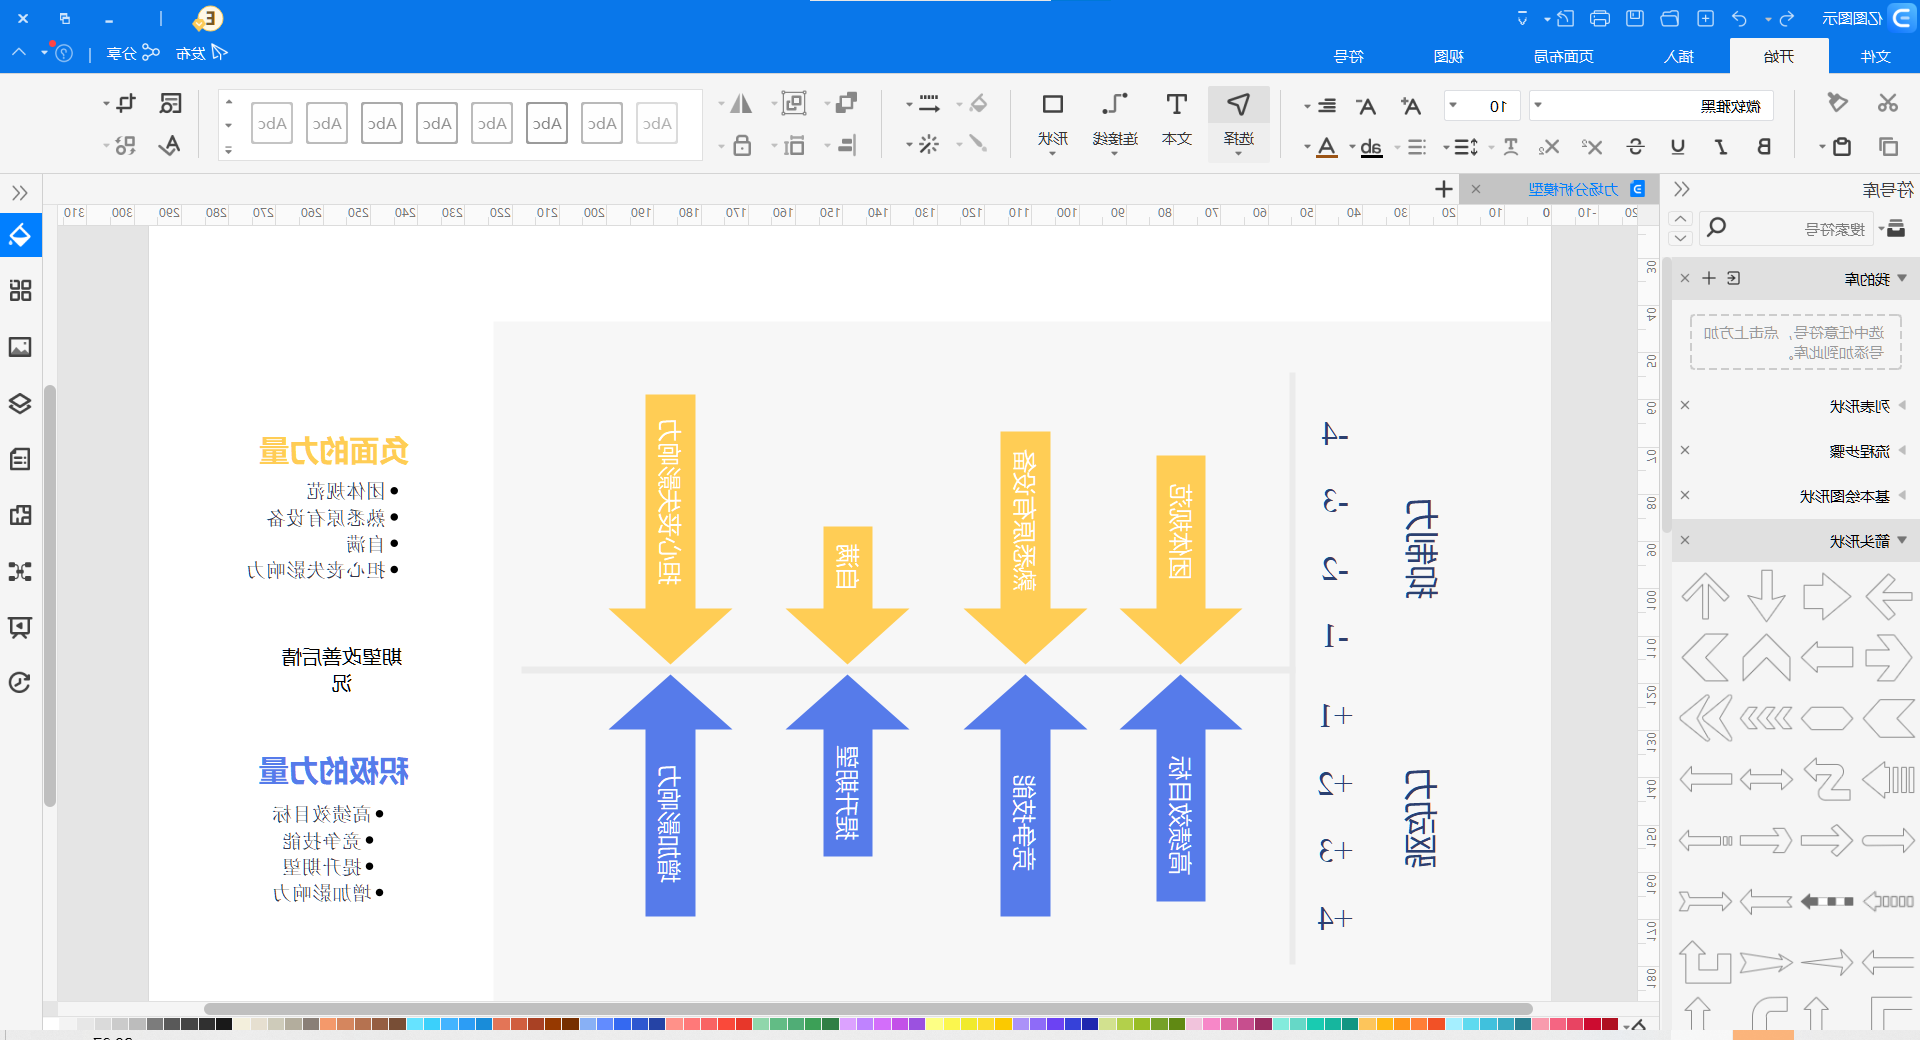Click the presentation screen icon in the sidebar
This screenshot has height=1040, width=1920.
[x=20, y=627]
